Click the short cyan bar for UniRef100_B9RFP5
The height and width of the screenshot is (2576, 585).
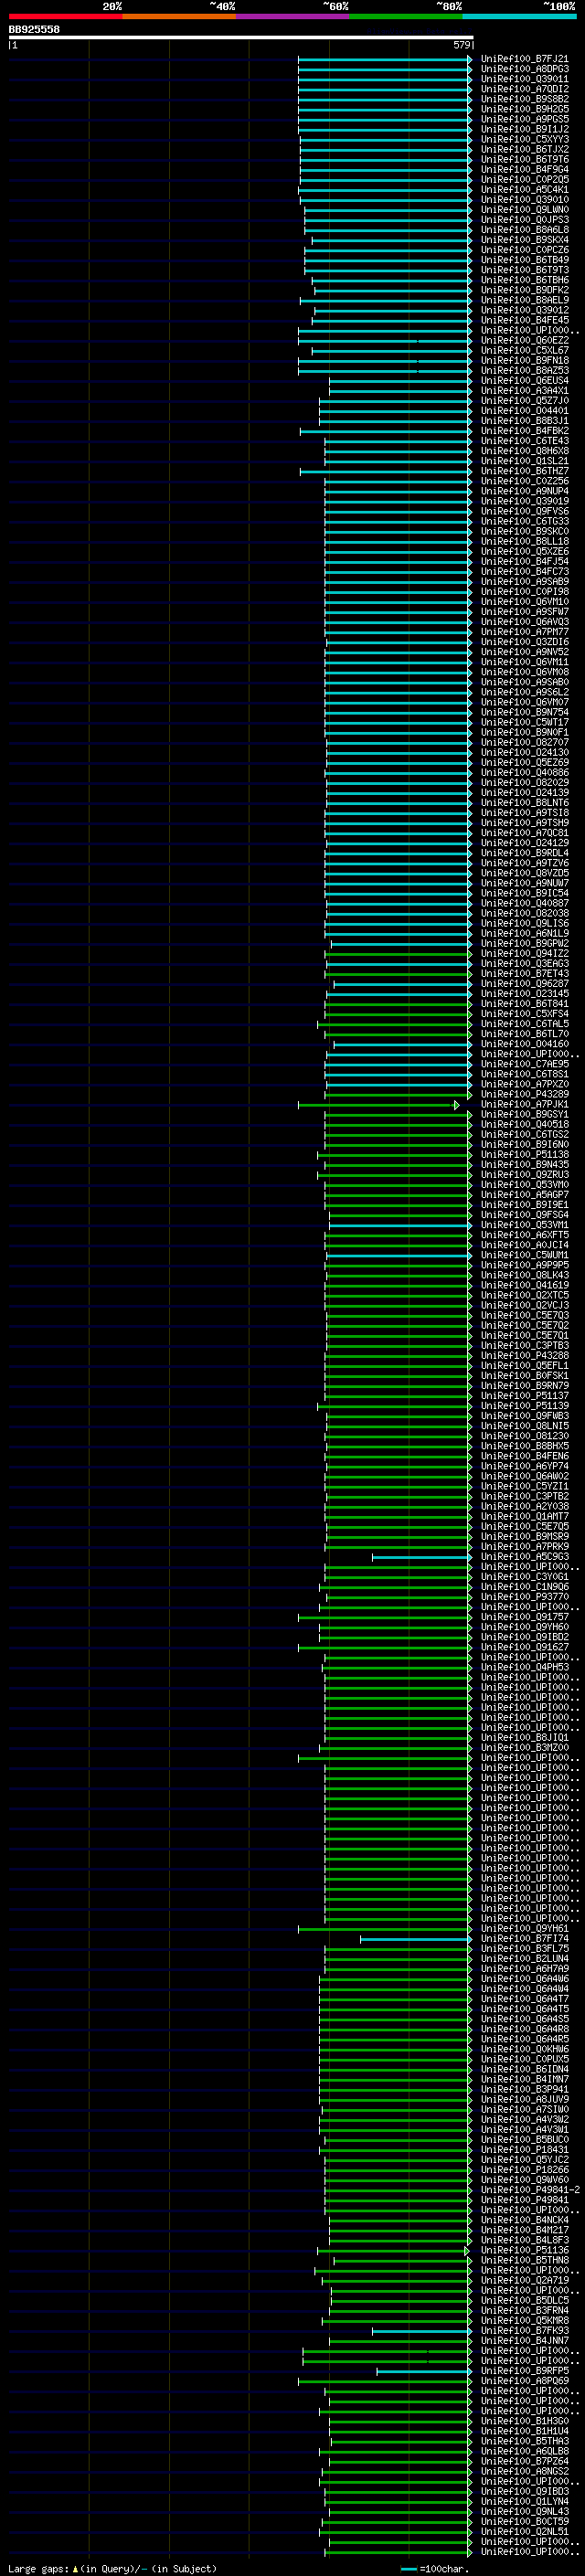(423, 2371)
